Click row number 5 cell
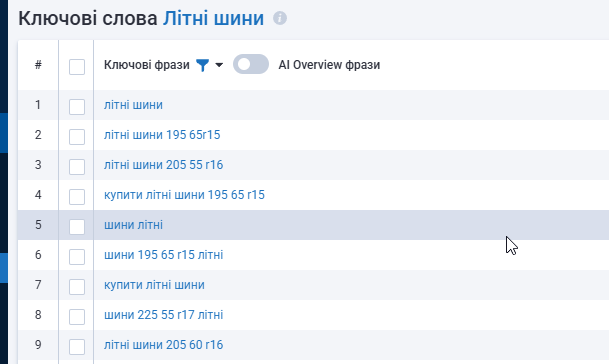The image size is (609, 364). 38,225
